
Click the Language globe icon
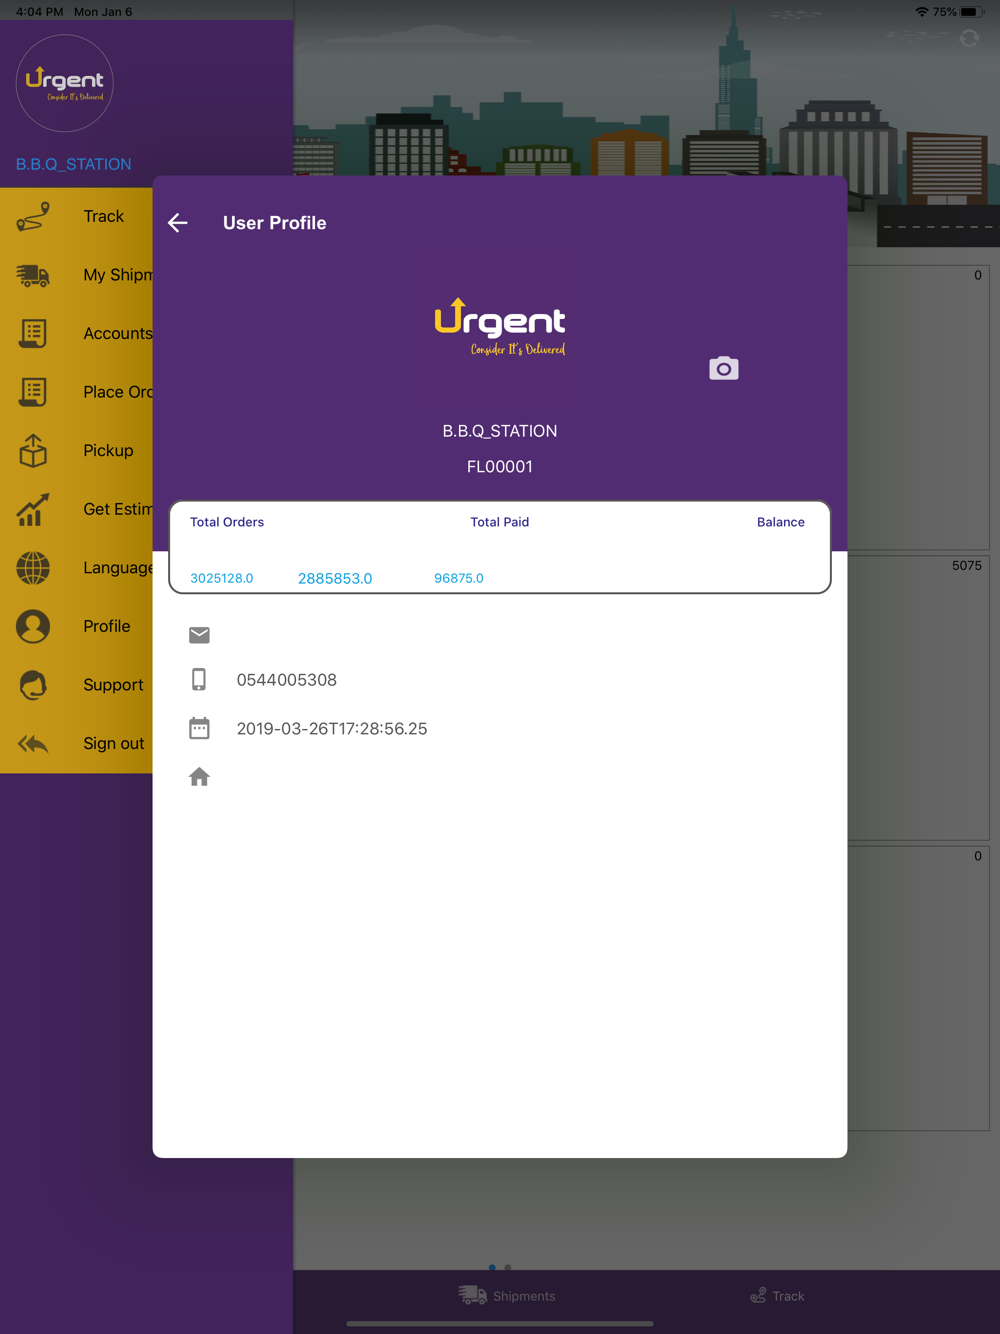click(33, 568)
